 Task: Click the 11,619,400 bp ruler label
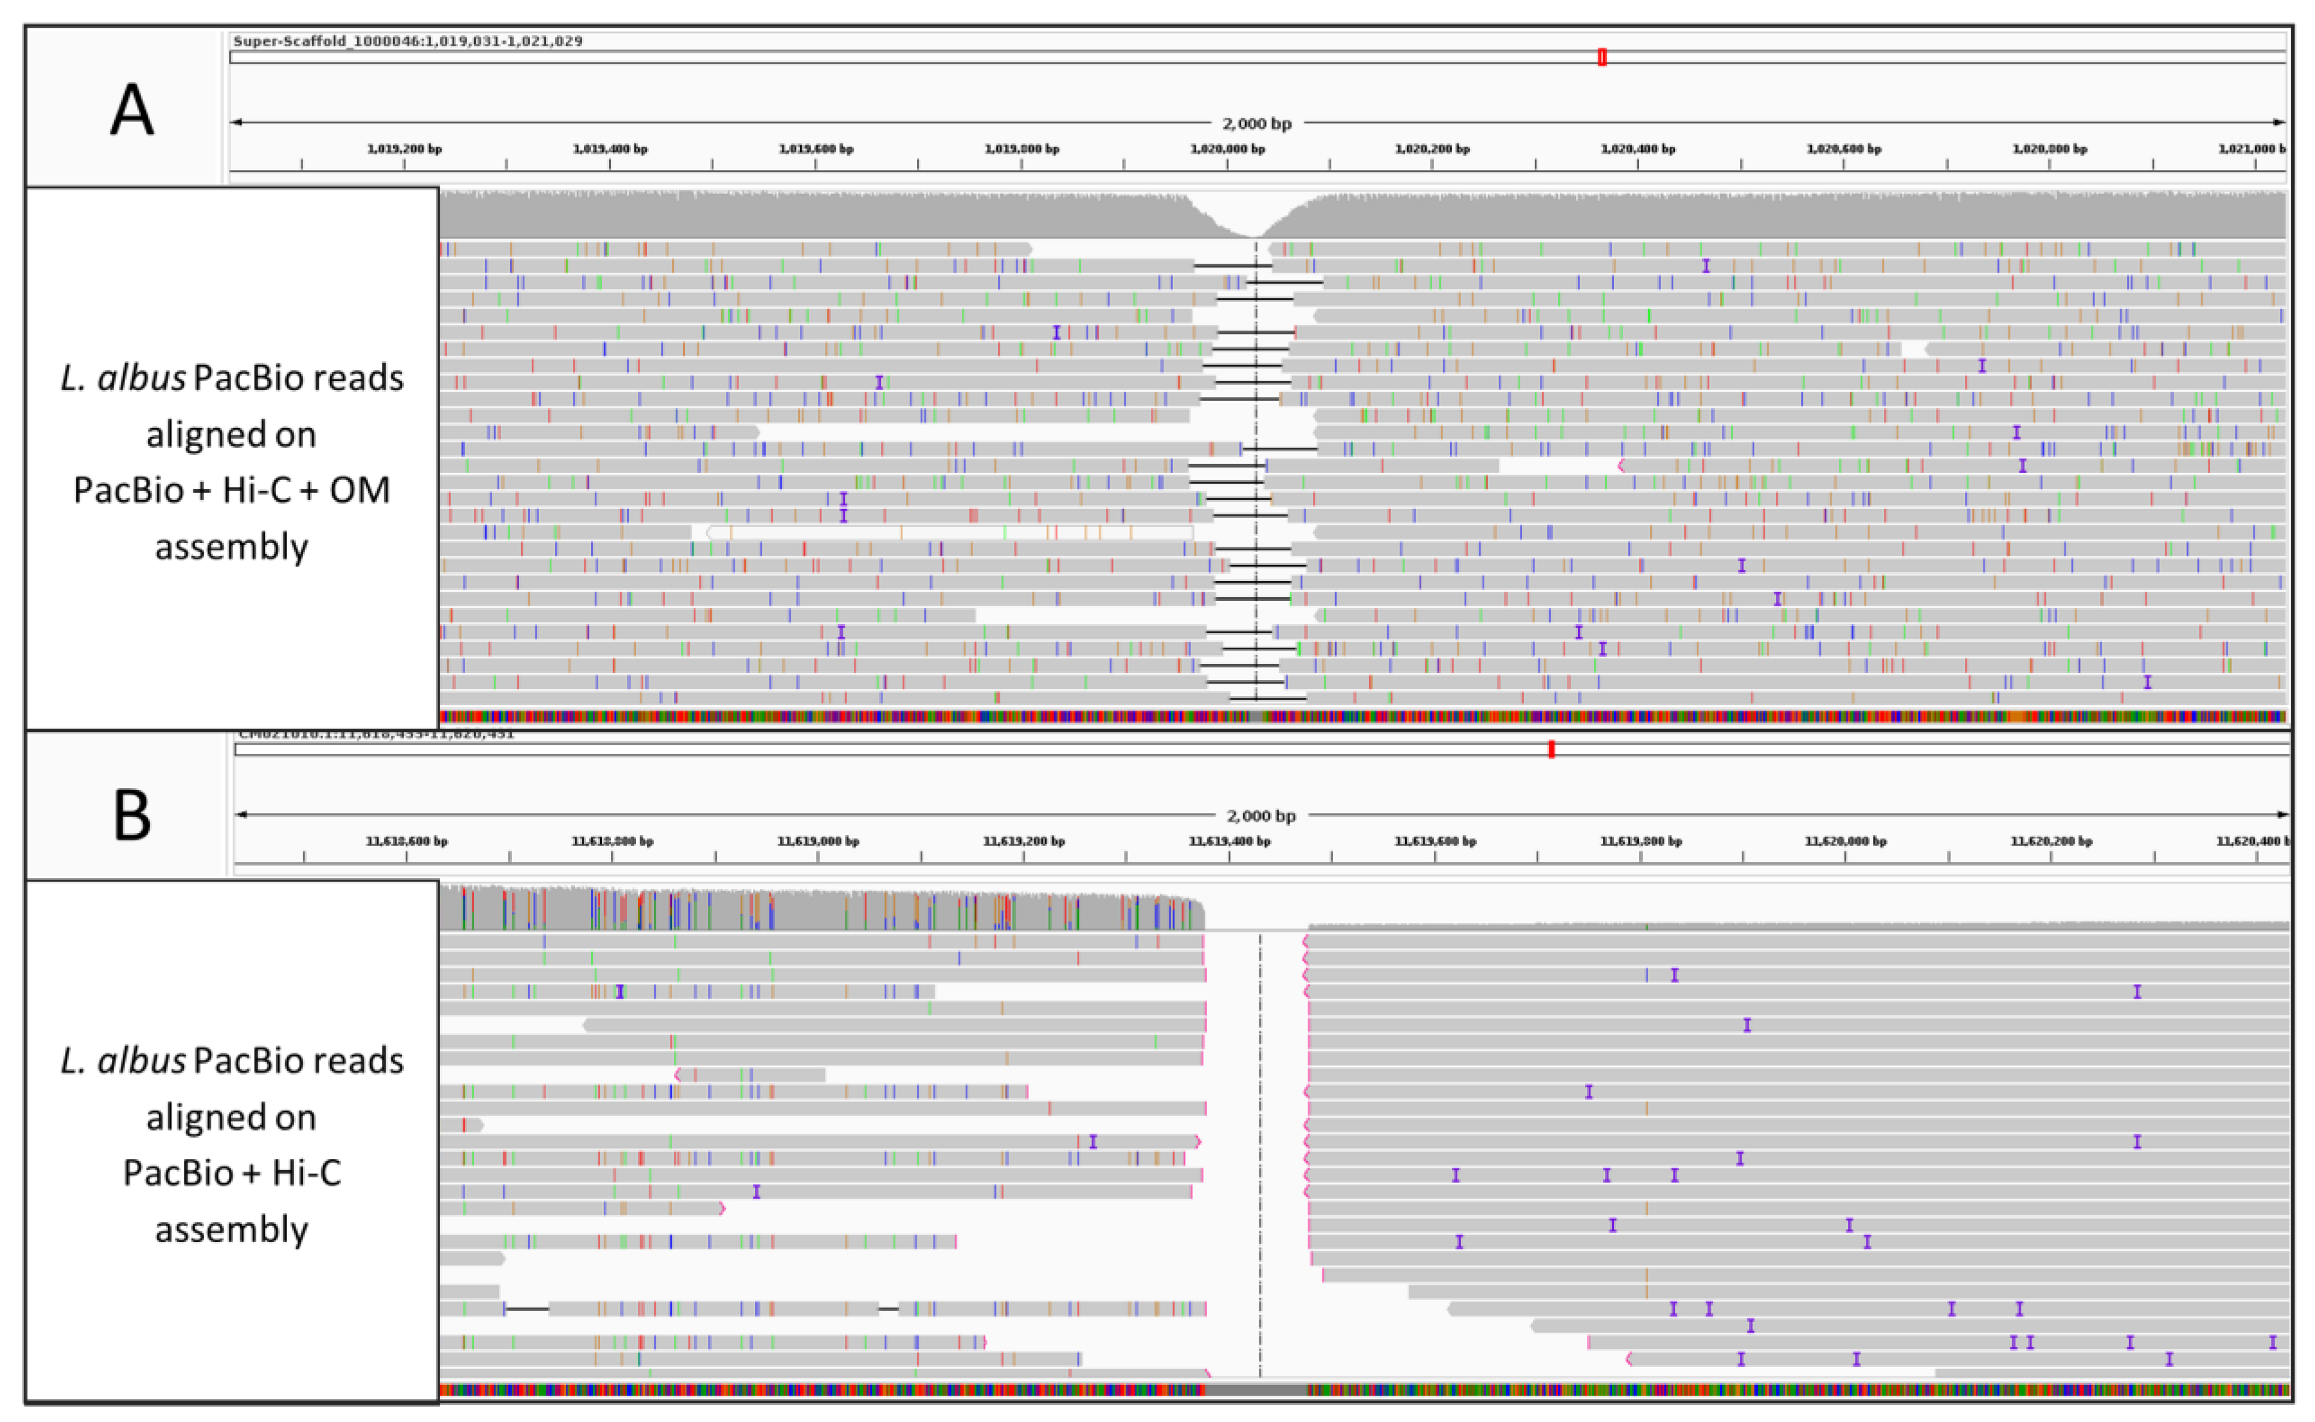[1229, 841]
